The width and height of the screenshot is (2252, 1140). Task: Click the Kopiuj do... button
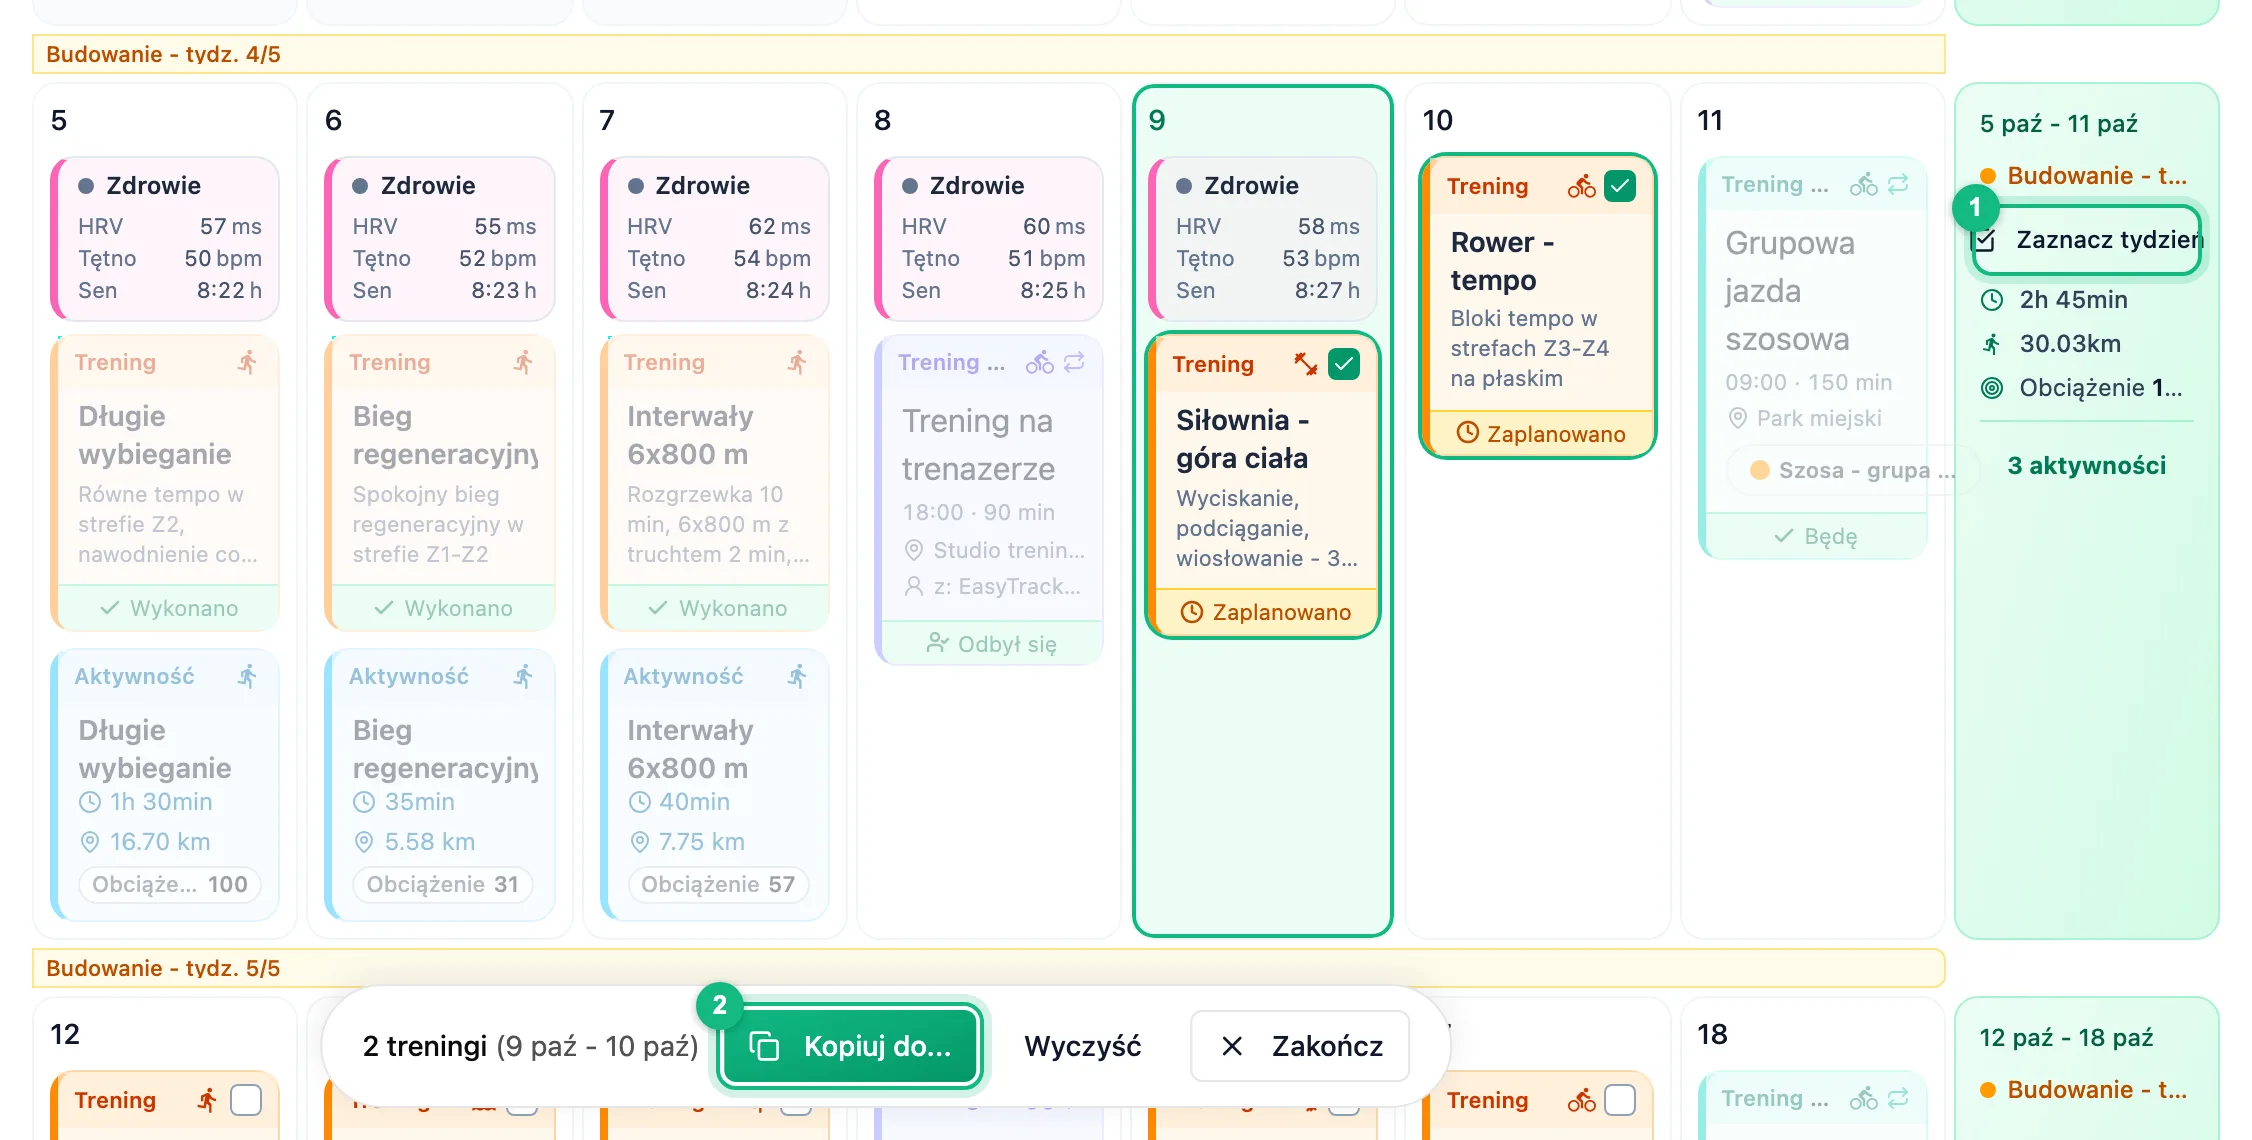pyautogui.click(x=850, y=1046)
